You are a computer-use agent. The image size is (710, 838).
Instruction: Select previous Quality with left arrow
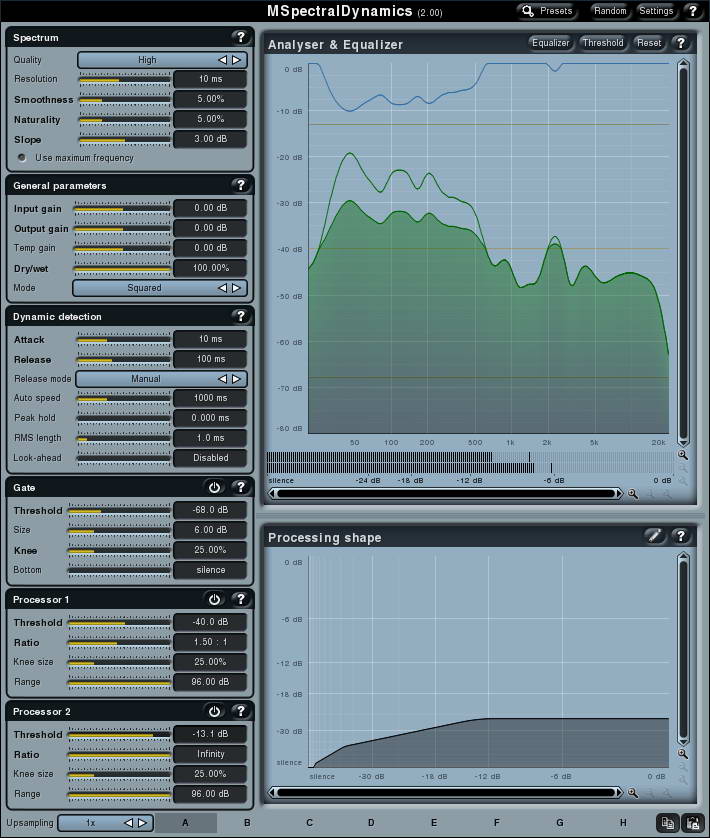(x=222, y=60)
